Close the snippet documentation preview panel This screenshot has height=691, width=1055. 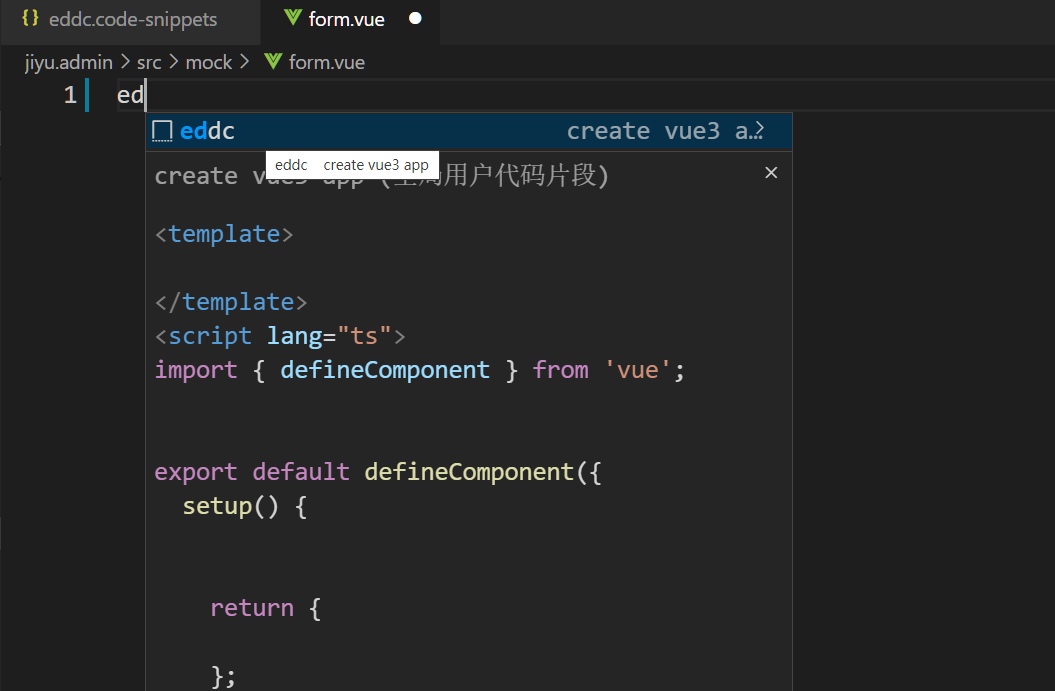(771, 173)
